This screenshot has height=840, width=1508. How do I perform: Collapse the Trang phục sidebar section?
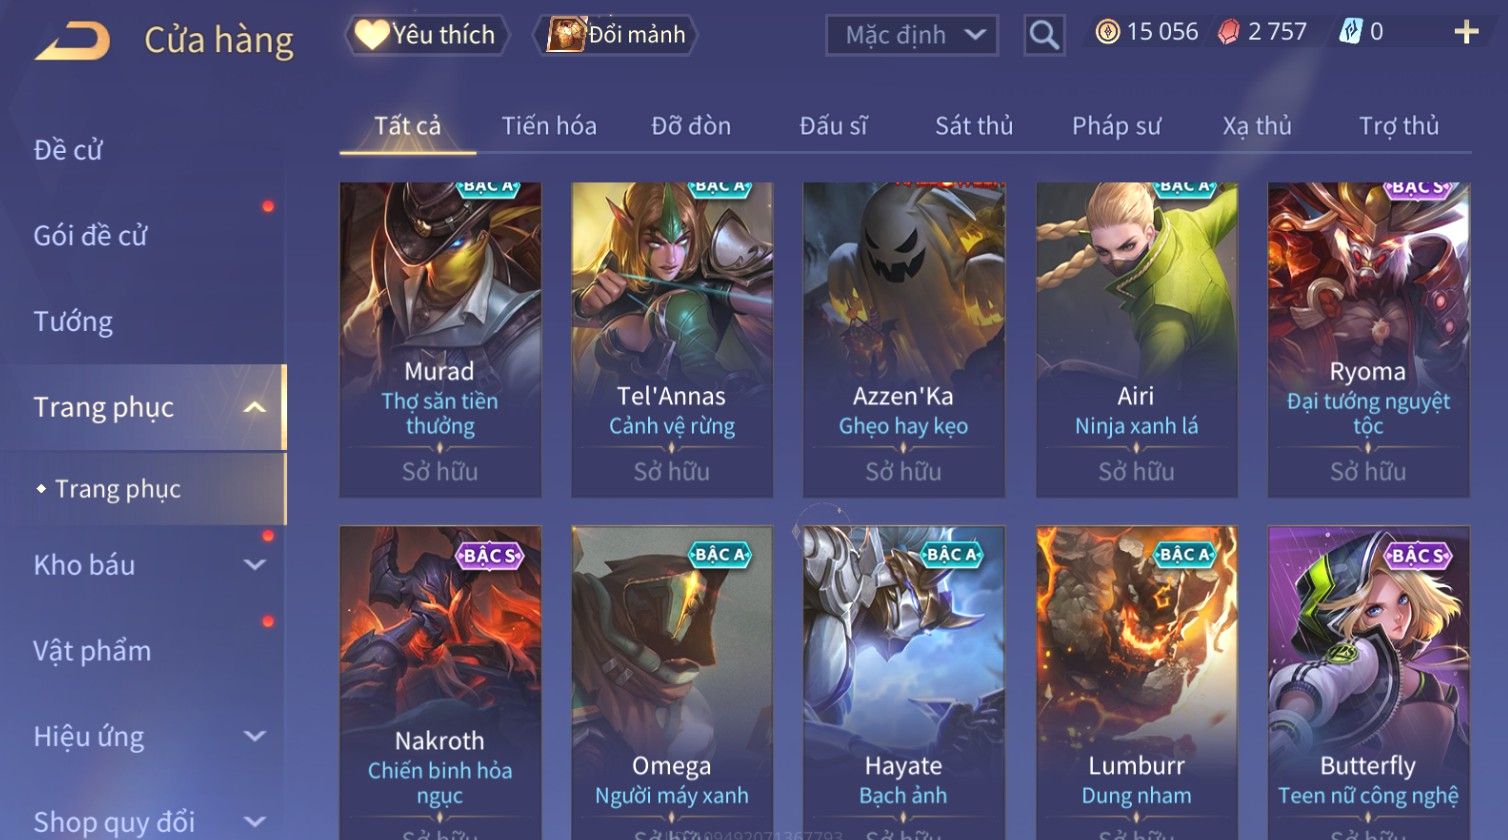pos(255,407)
